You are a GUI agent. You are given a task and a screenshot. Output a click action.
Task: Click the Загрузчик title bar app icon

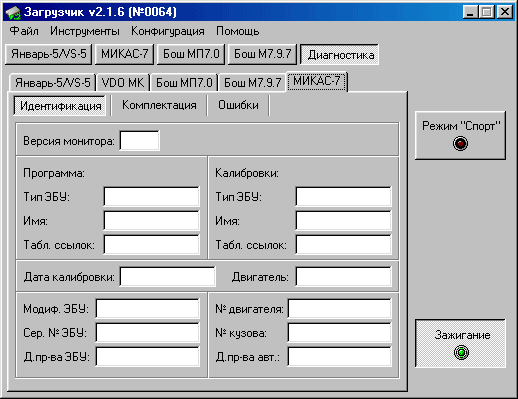tap(13, 12)
